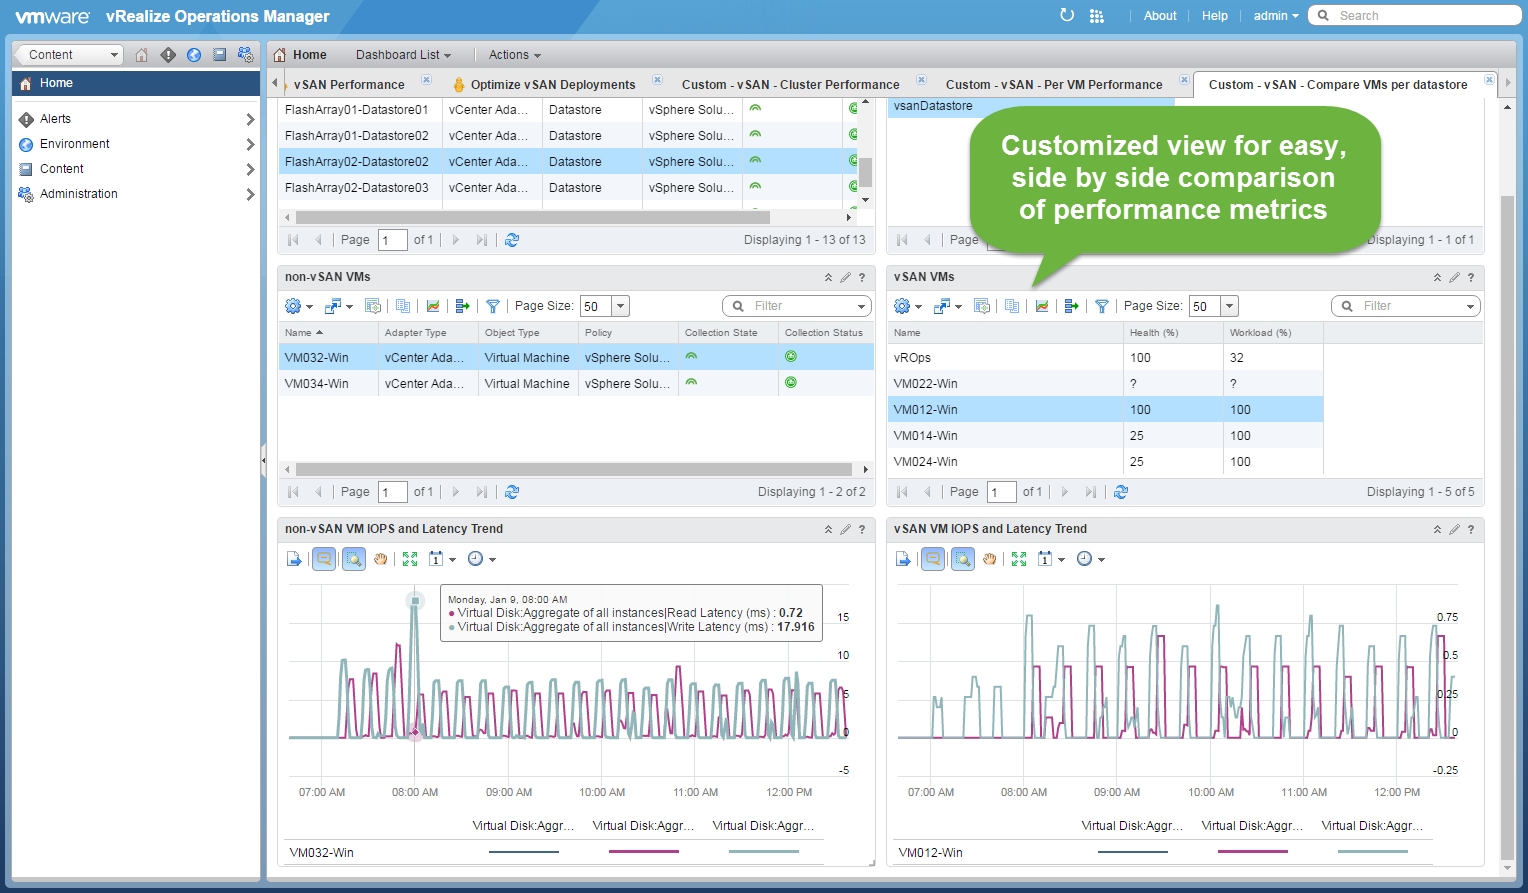The image size is (1528, 893).
Task: Open gear actions menu in non-vSAN VMs
Action: pyautogui.click(x=298, y=306)
